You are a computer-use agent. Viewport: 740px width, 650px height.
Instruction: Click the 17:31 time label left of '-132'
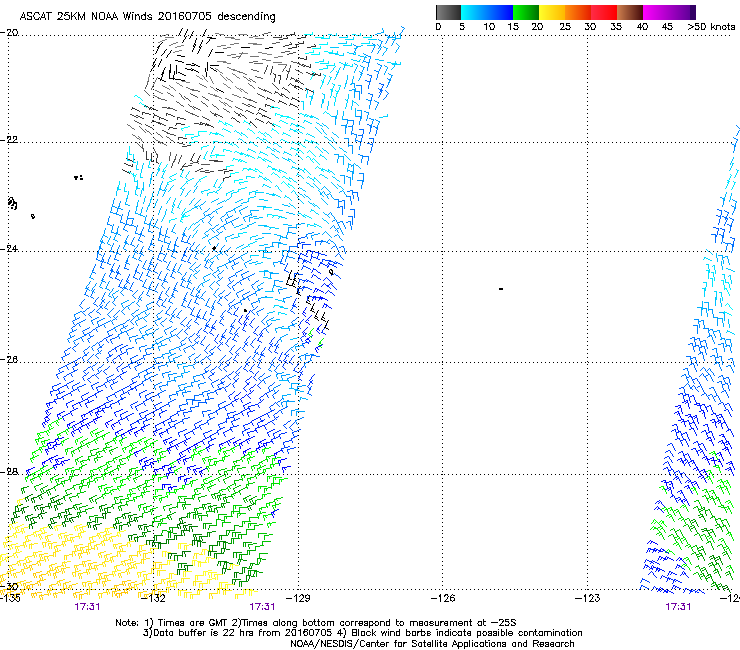point(87,607)
